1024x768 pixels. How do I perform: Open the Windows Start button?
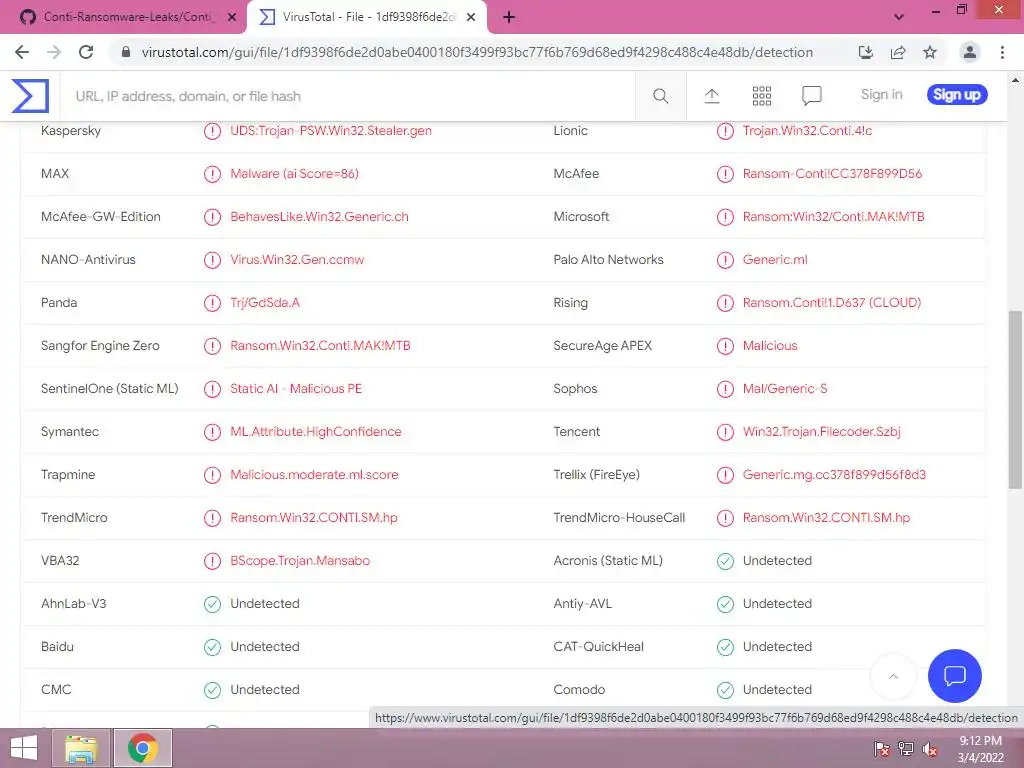[x=24, y=748]
